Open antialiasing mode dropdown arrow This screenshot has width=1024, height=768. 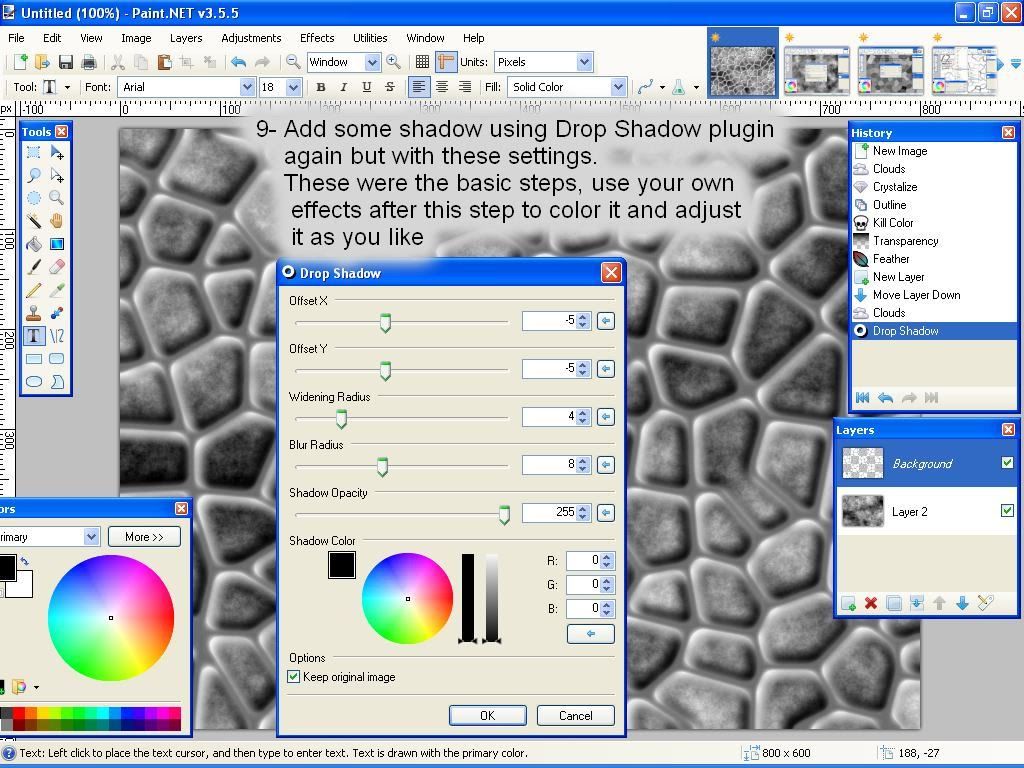pyautogui.click(x=662, y=88)
